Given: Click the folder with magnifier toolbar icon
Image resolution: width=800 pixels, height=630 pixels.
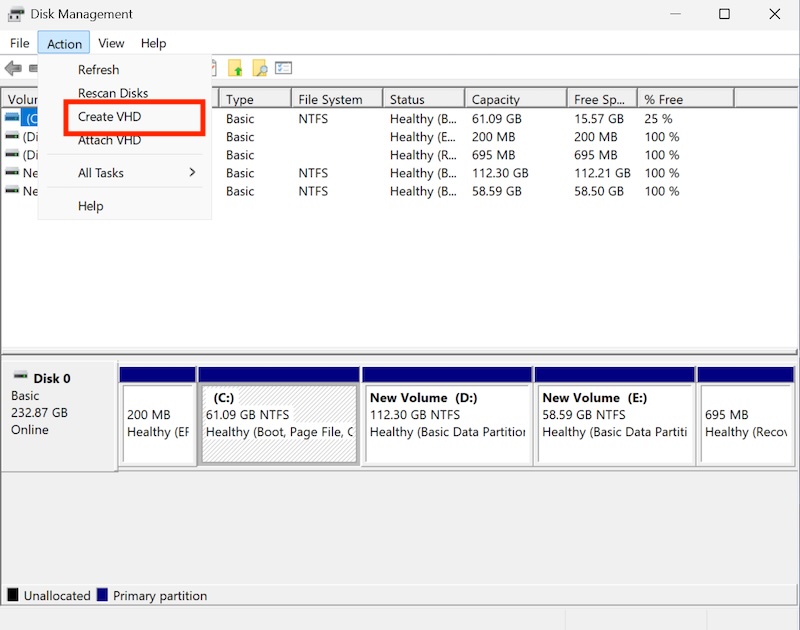Looking at the screenshot, I should (258, 68).
